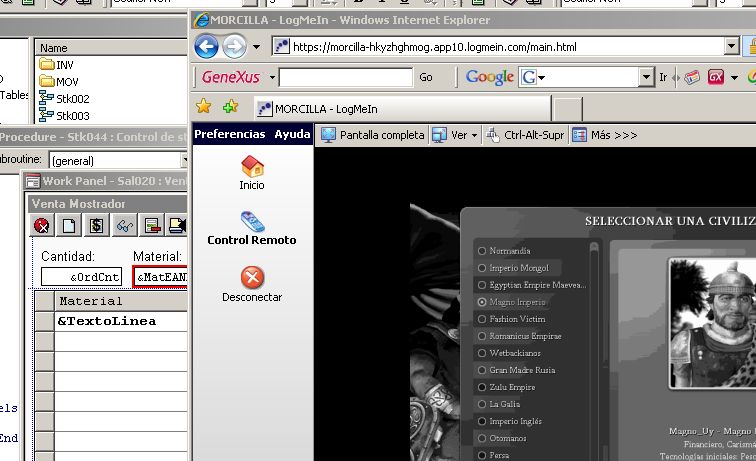Expand the address bar URL dropdown

tap(731, 46)
